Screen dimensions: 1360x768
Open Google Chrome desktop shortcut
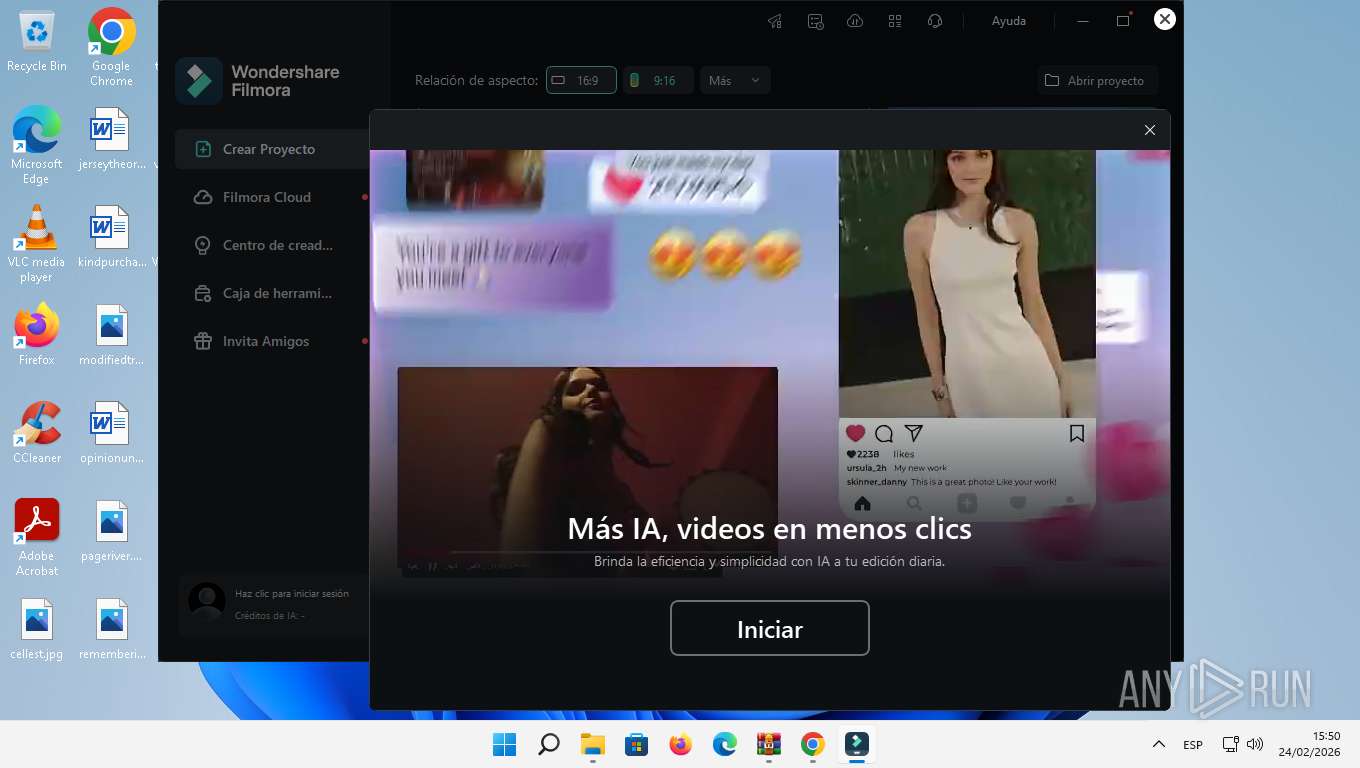[x=111, y=48]
